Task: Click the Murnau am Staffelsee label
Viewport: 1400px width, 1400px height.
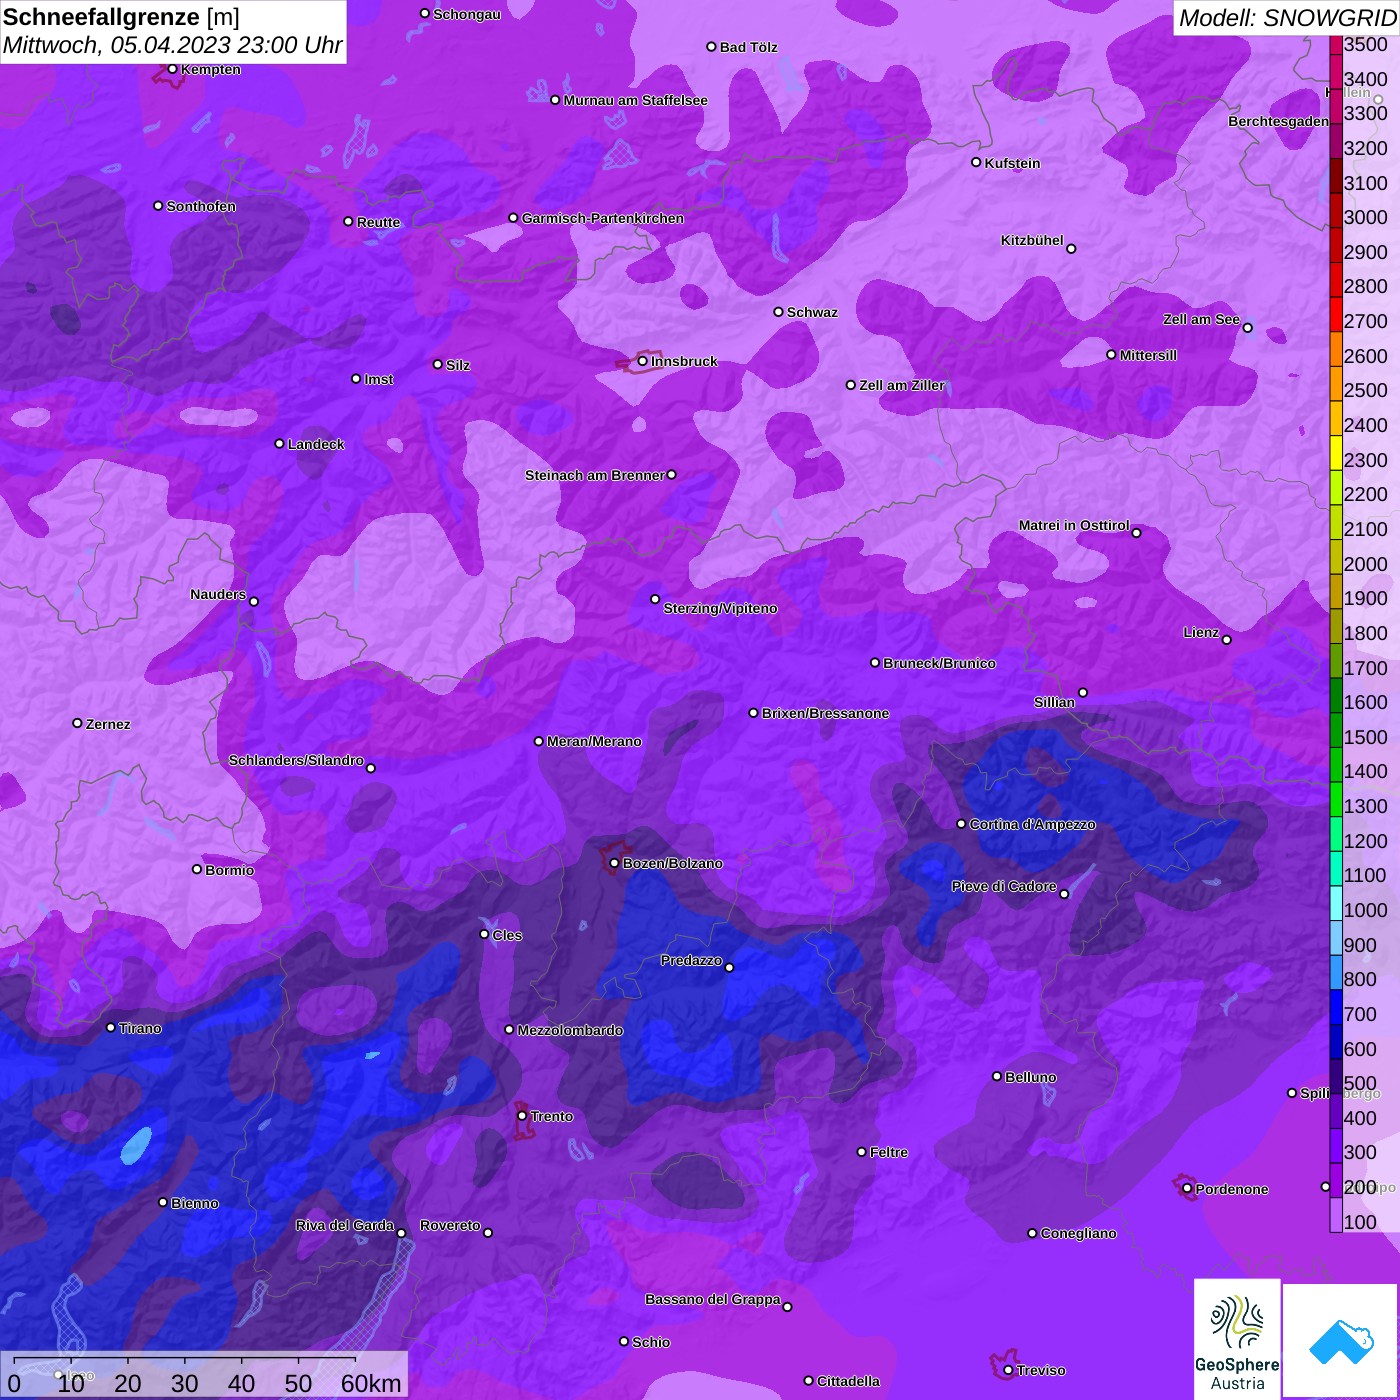Action: (635, 100)
